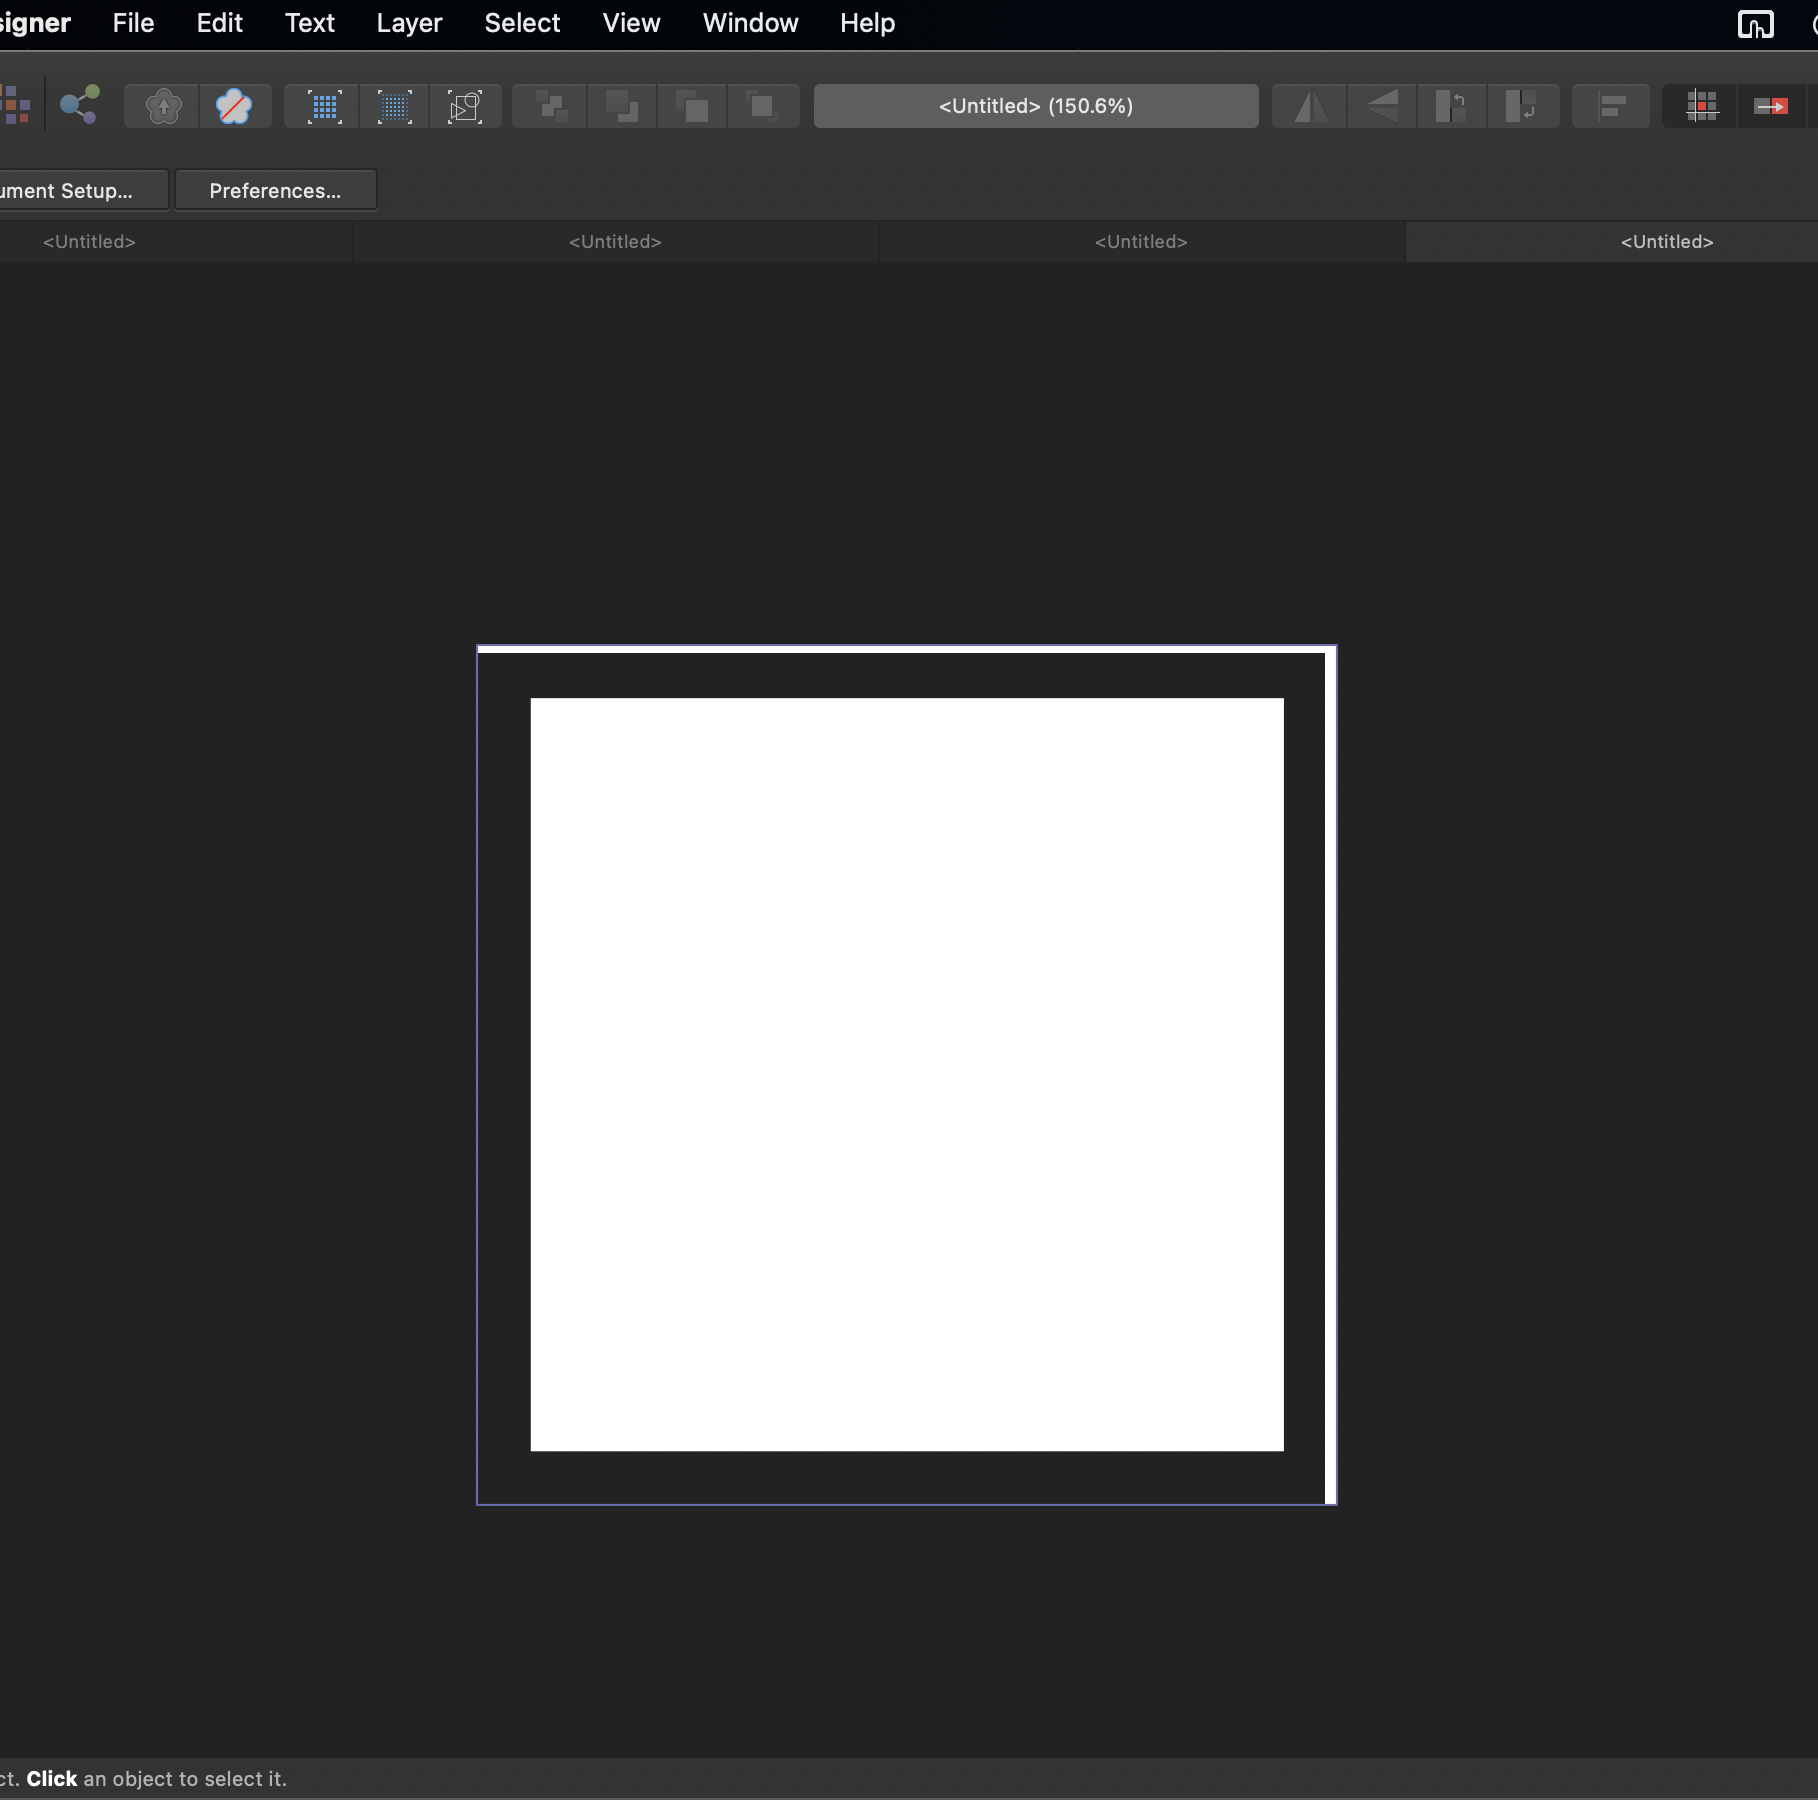This screenshot has width=1818, height=1800.
Task: Open the Window menu
Action: 750,23
